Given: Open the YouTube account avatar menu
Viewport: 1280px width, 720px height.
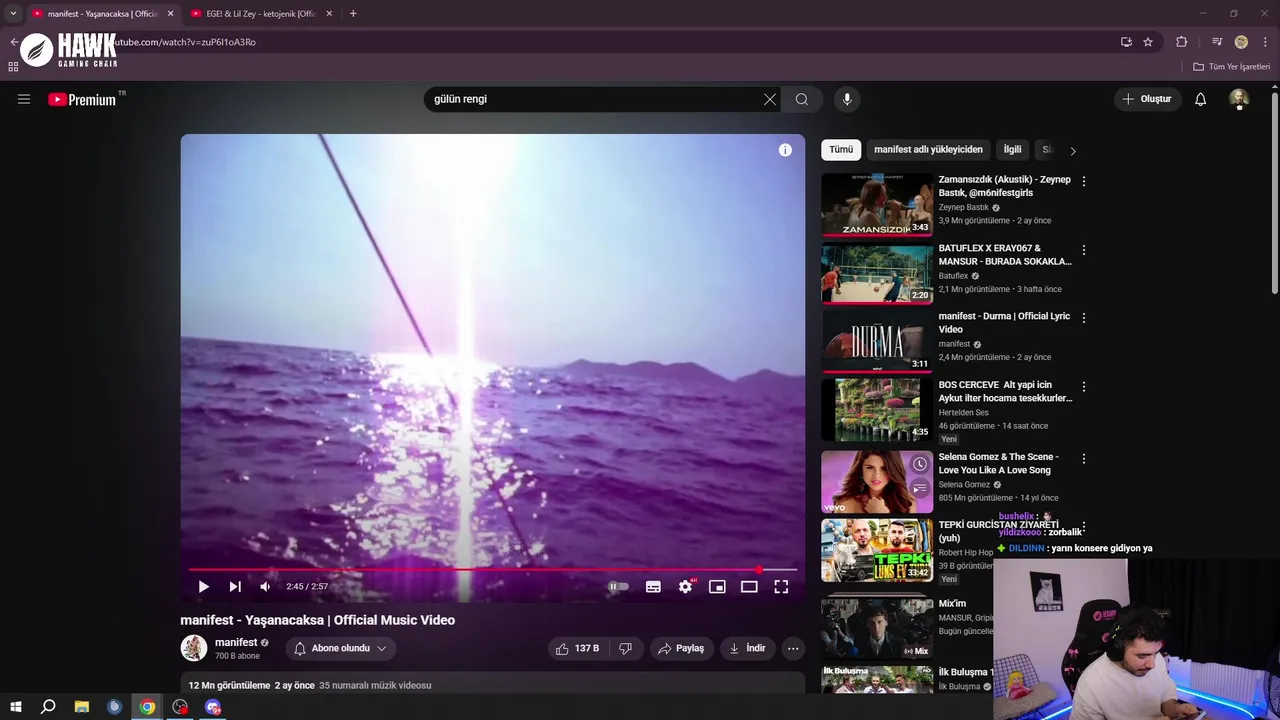Looking at the screenshot, I should pyautogui.click(x=1239, y=99).
